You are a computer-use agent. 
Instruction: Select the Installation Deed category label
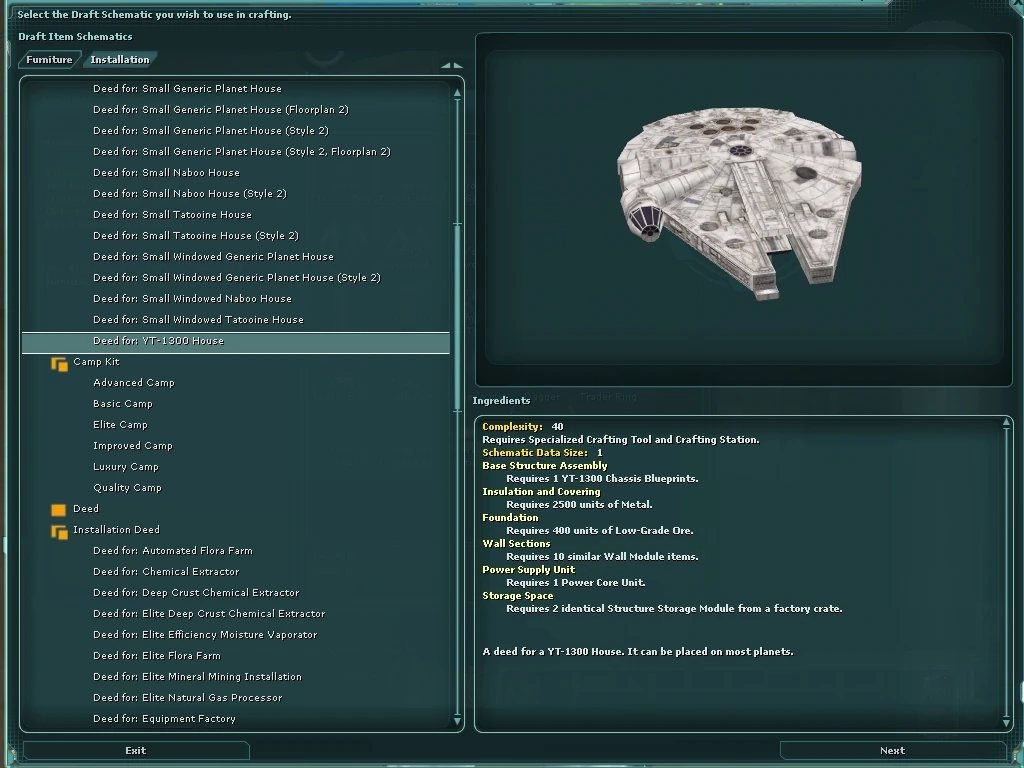tap(116, 530)
